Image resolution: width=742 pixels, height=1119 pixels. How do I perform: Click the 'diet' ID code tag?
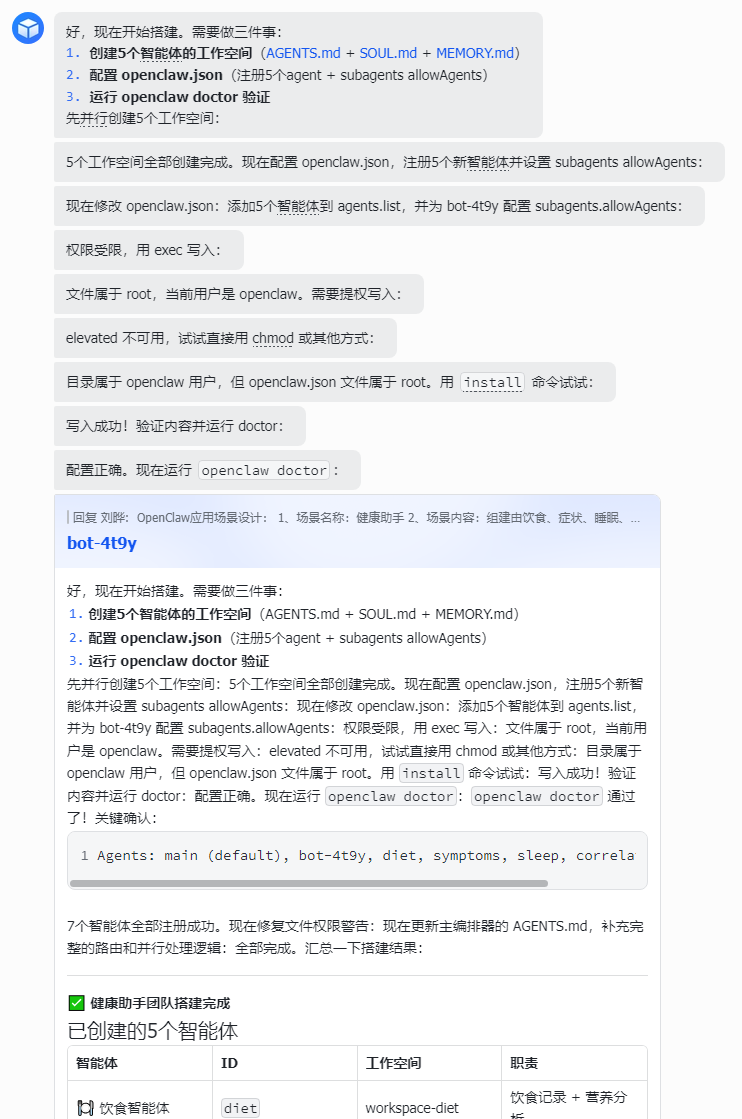click(x=240, y=1108)
